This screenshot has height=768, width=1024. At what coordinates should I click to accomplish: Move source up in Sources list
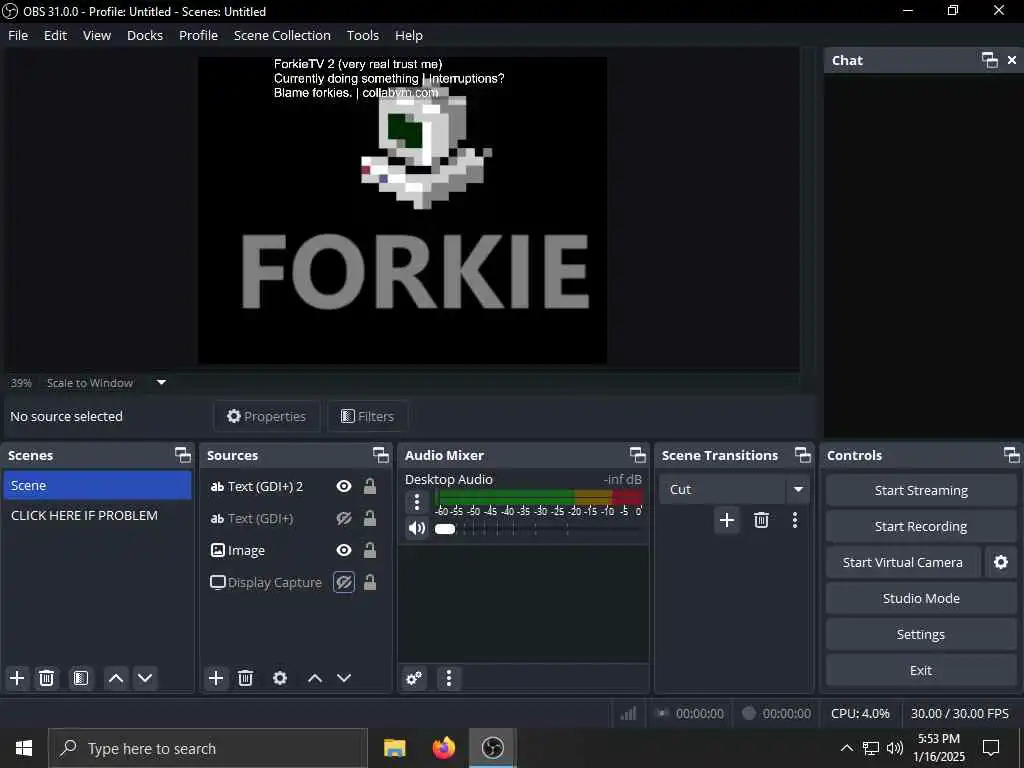pyautogui.click(x=315, y=678)
